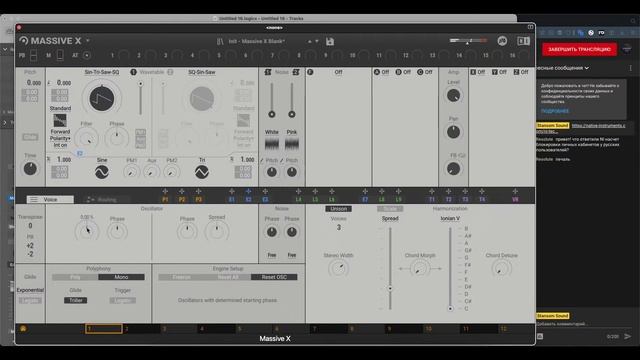This screenshot has width=640, height=360.
Task: Adjust oscillator 1 level slider
Action: [140, 98]
